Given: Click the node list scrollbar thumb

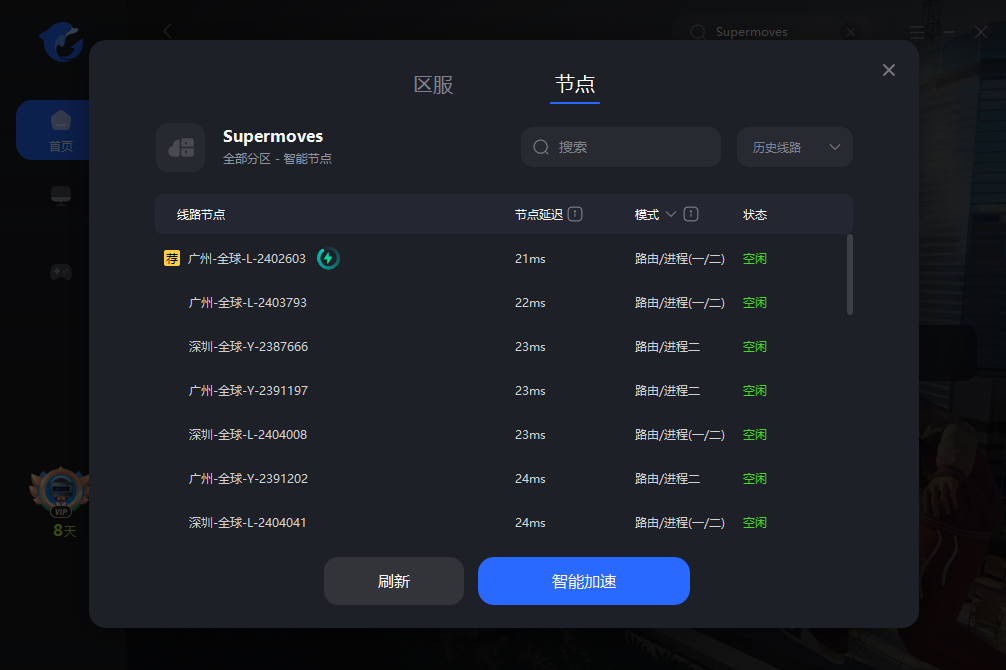Looking at the screenshot, I should [x=849, y=275].
